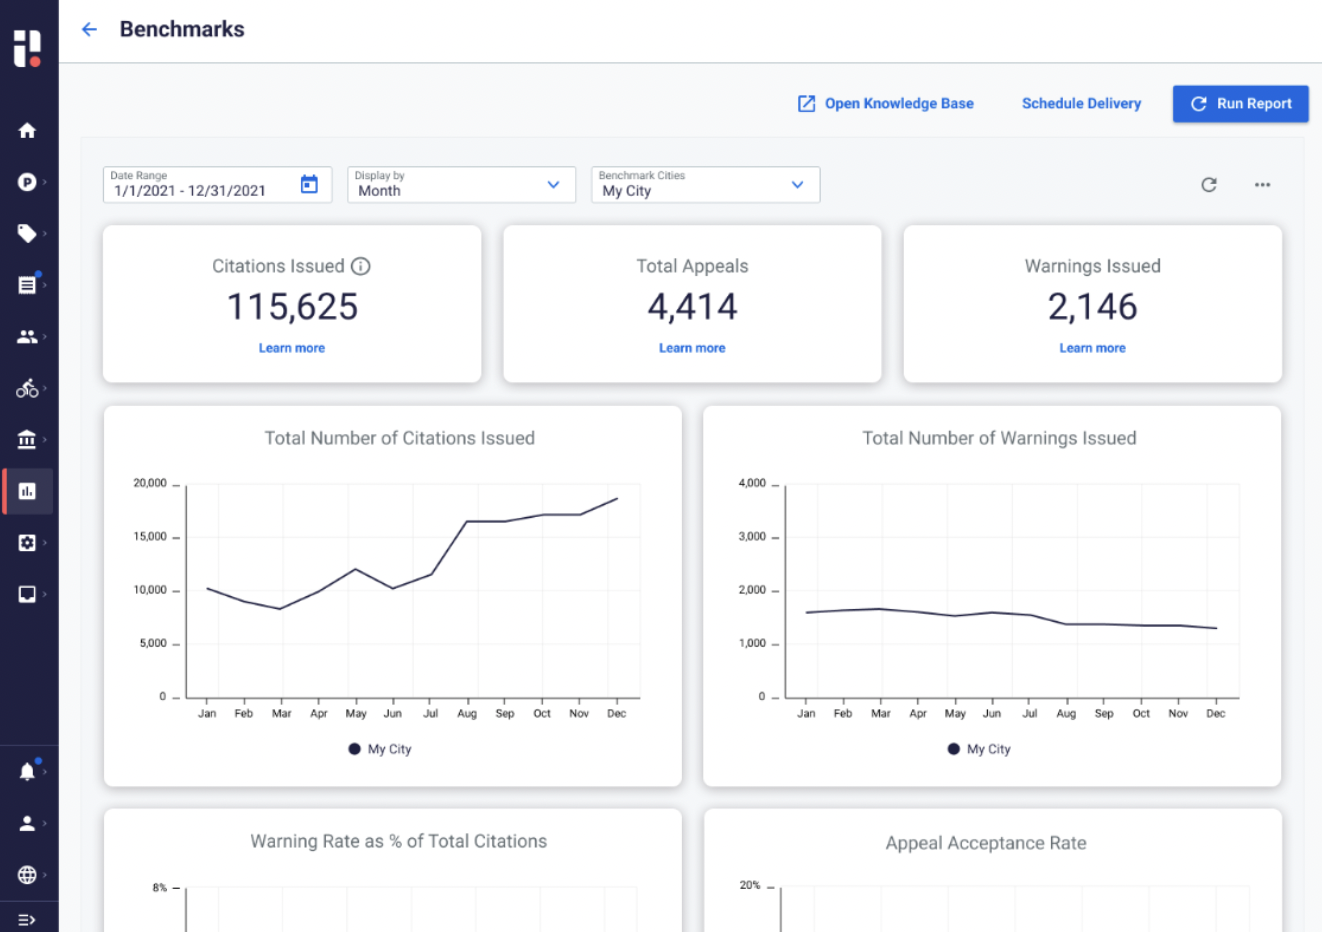Click the globe language icon

(x=27, y=875)
